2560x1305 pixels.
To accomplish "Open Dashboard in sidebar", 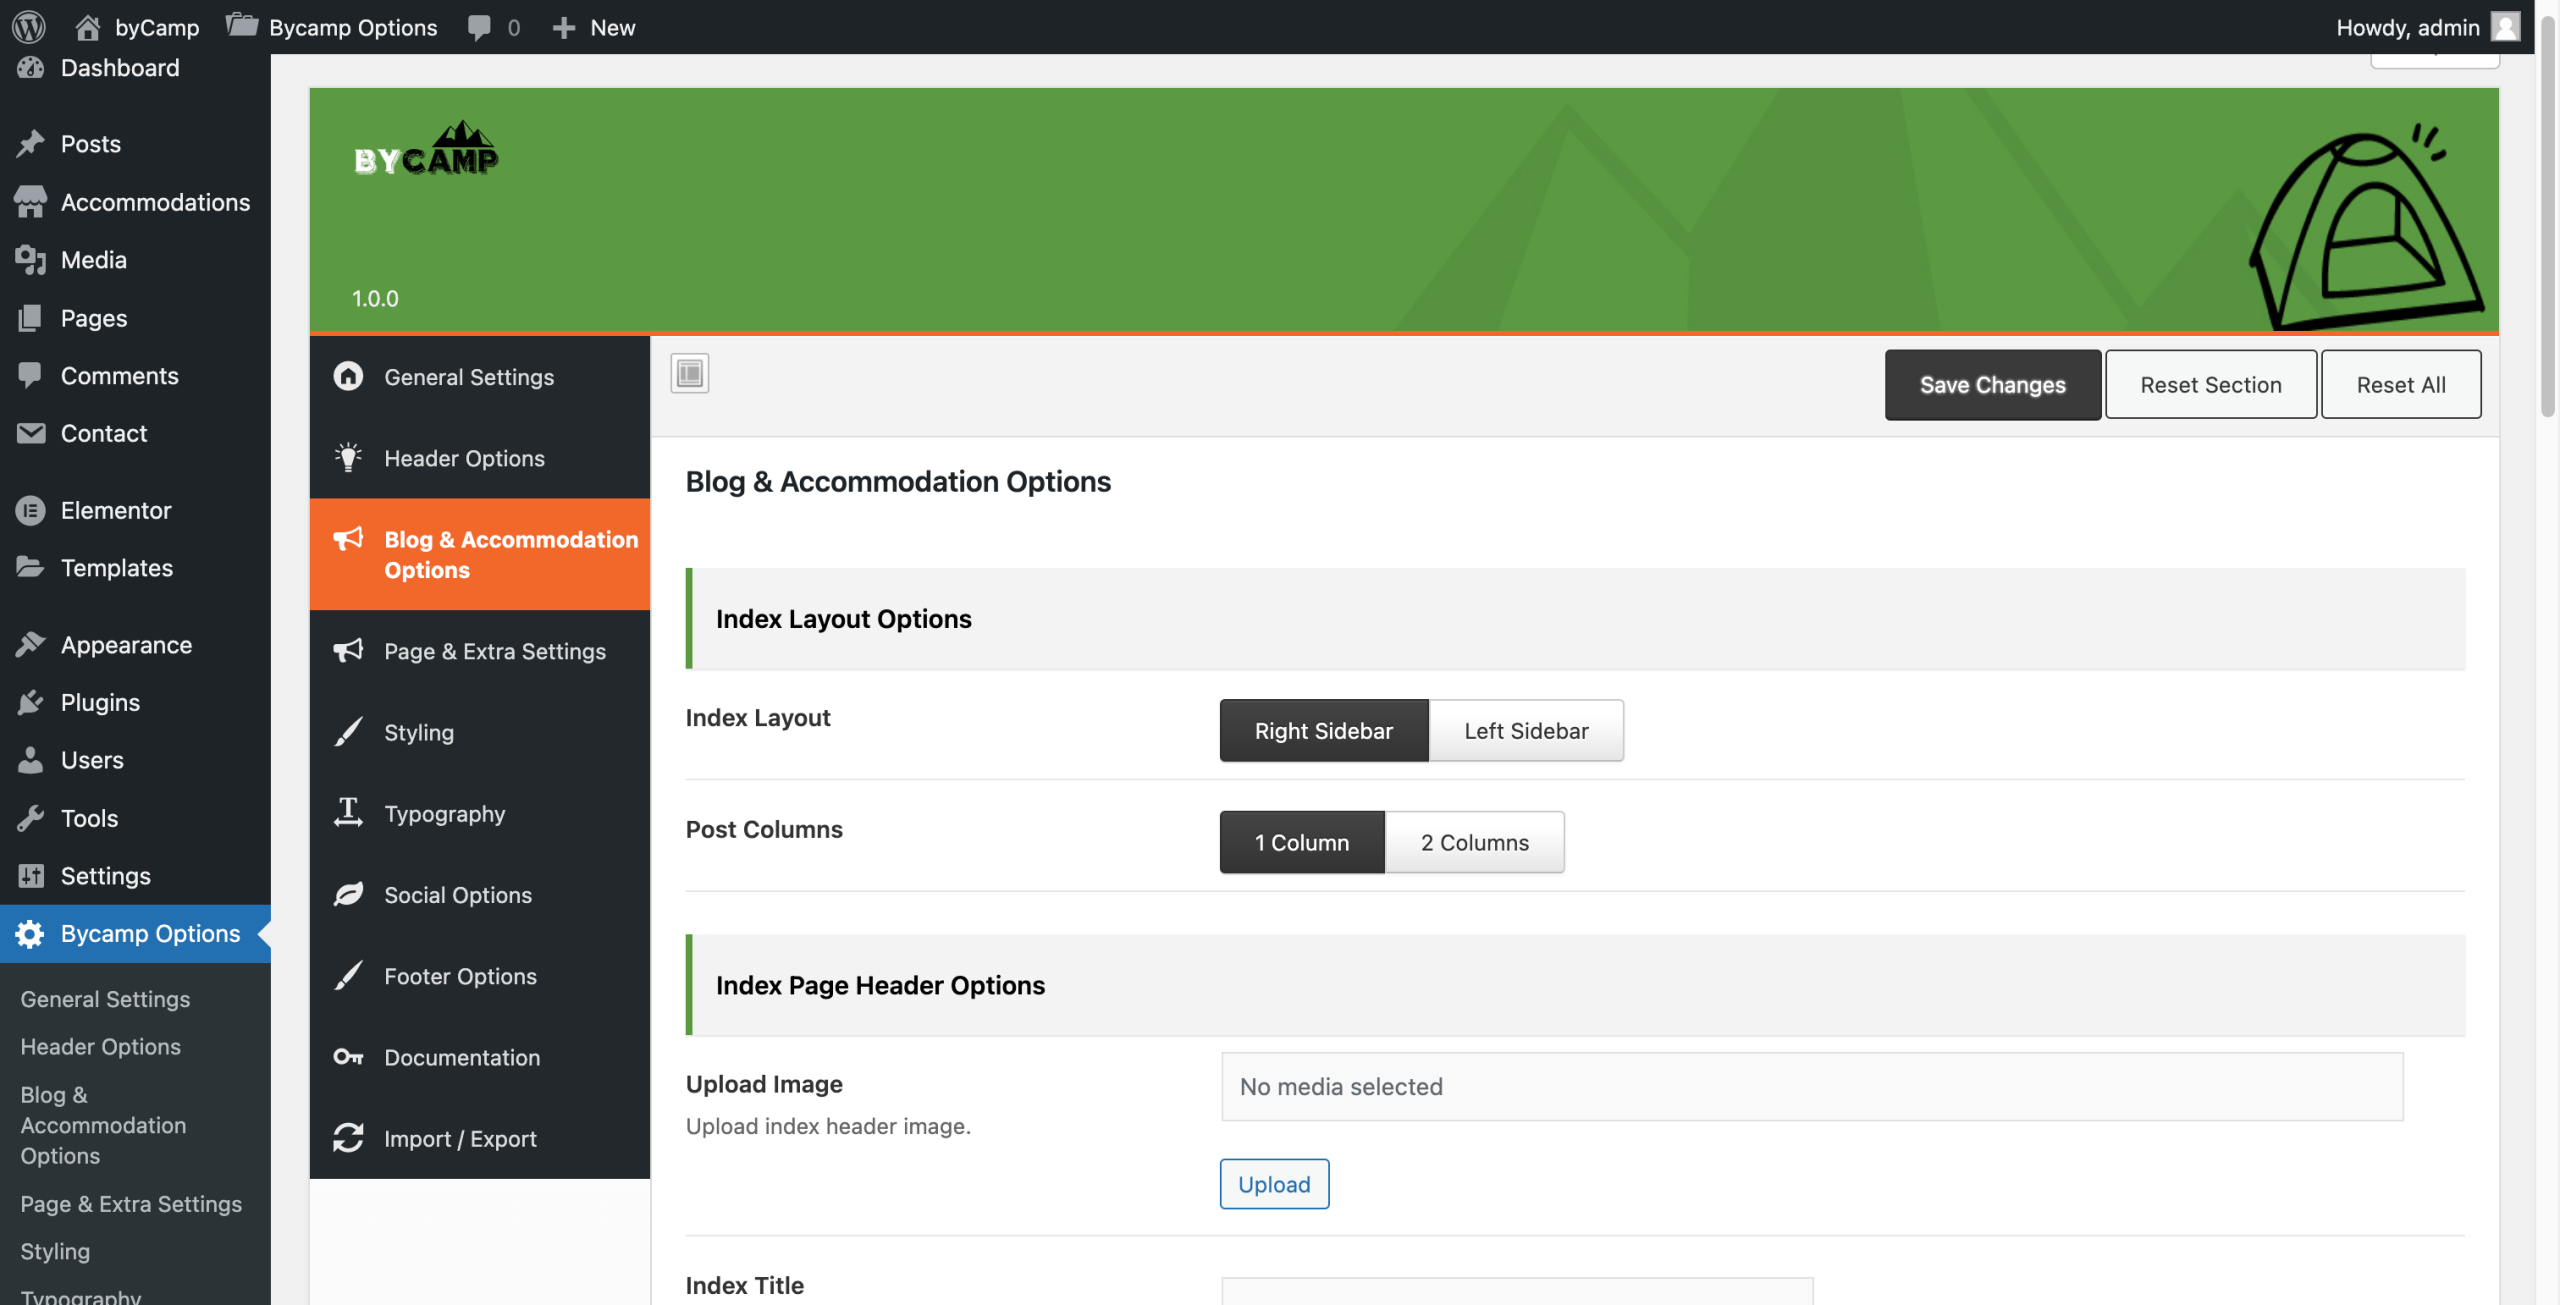I will click(x=135, y=68).
